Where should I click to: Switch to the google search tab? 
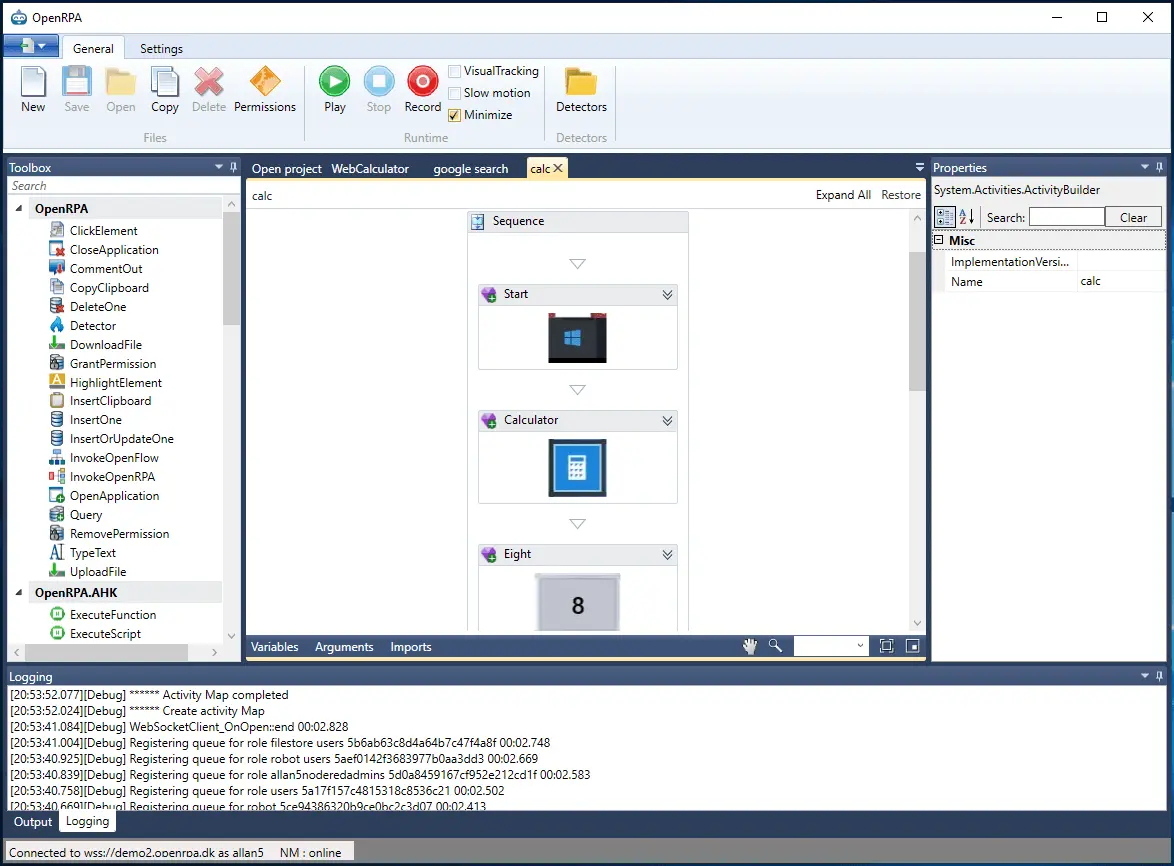click(x=470, y=169)
